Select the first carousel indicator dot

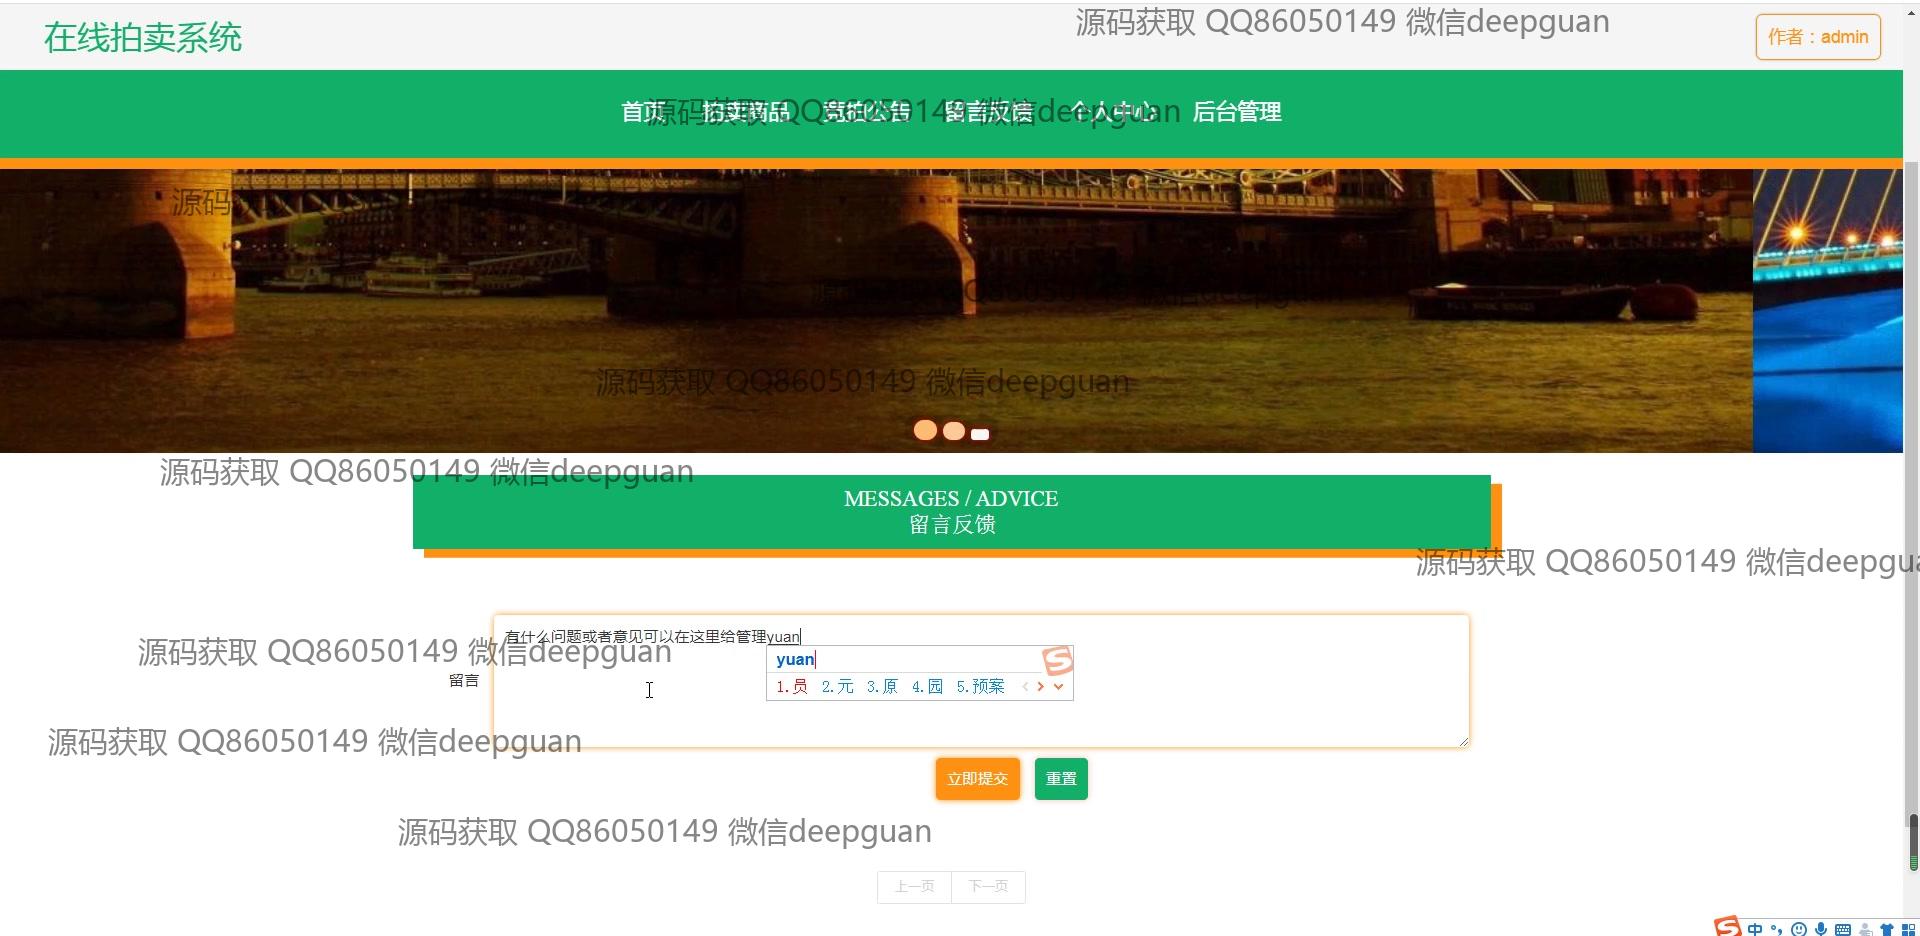click(926, 430)
